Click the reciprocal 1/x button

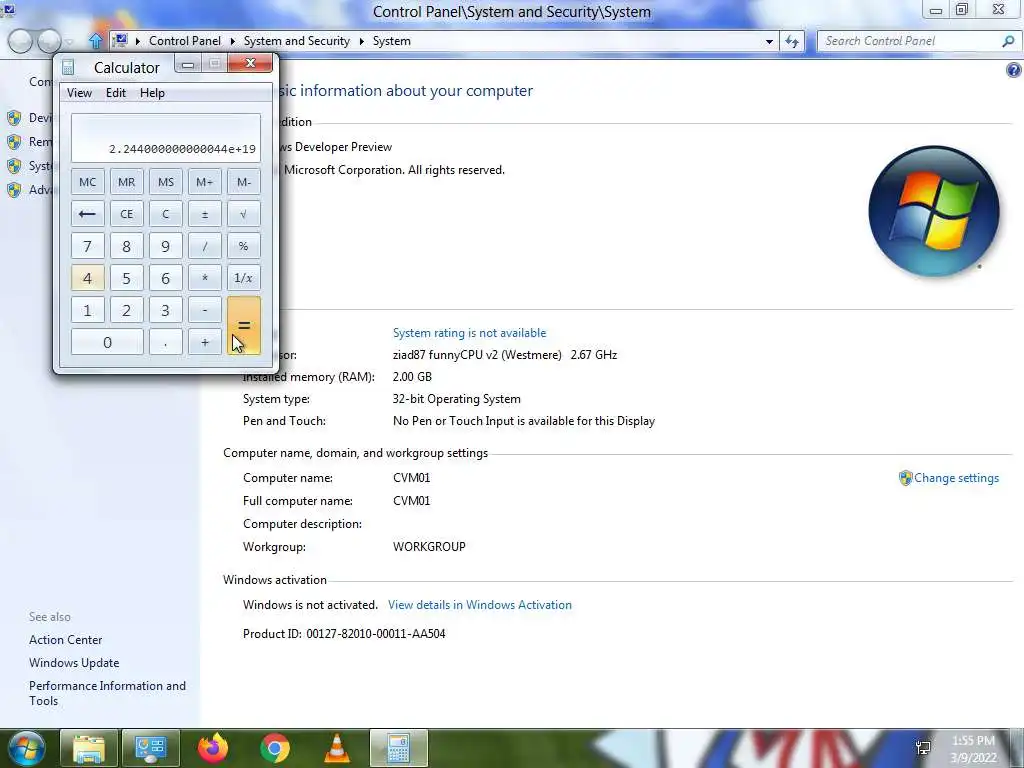click(x=244, y=278)
